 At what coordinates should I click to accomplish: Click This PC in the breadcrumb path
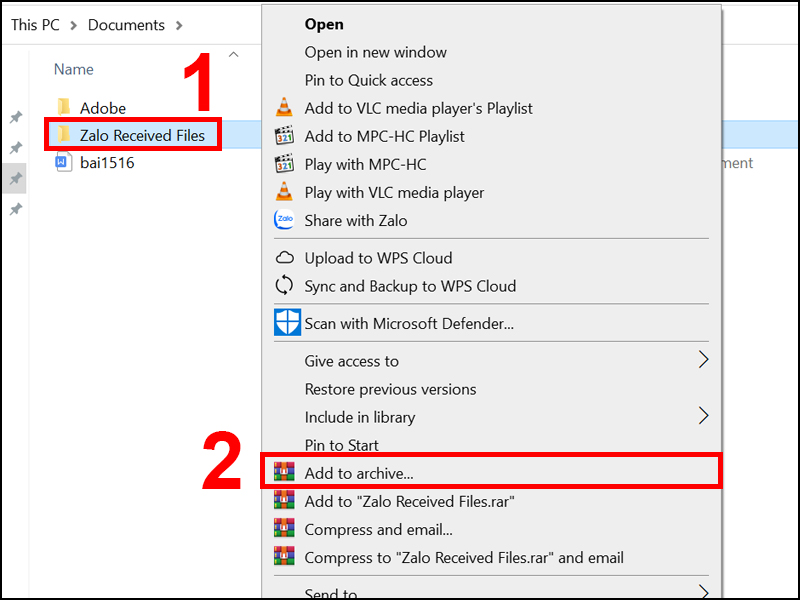[x=36, y=25]
